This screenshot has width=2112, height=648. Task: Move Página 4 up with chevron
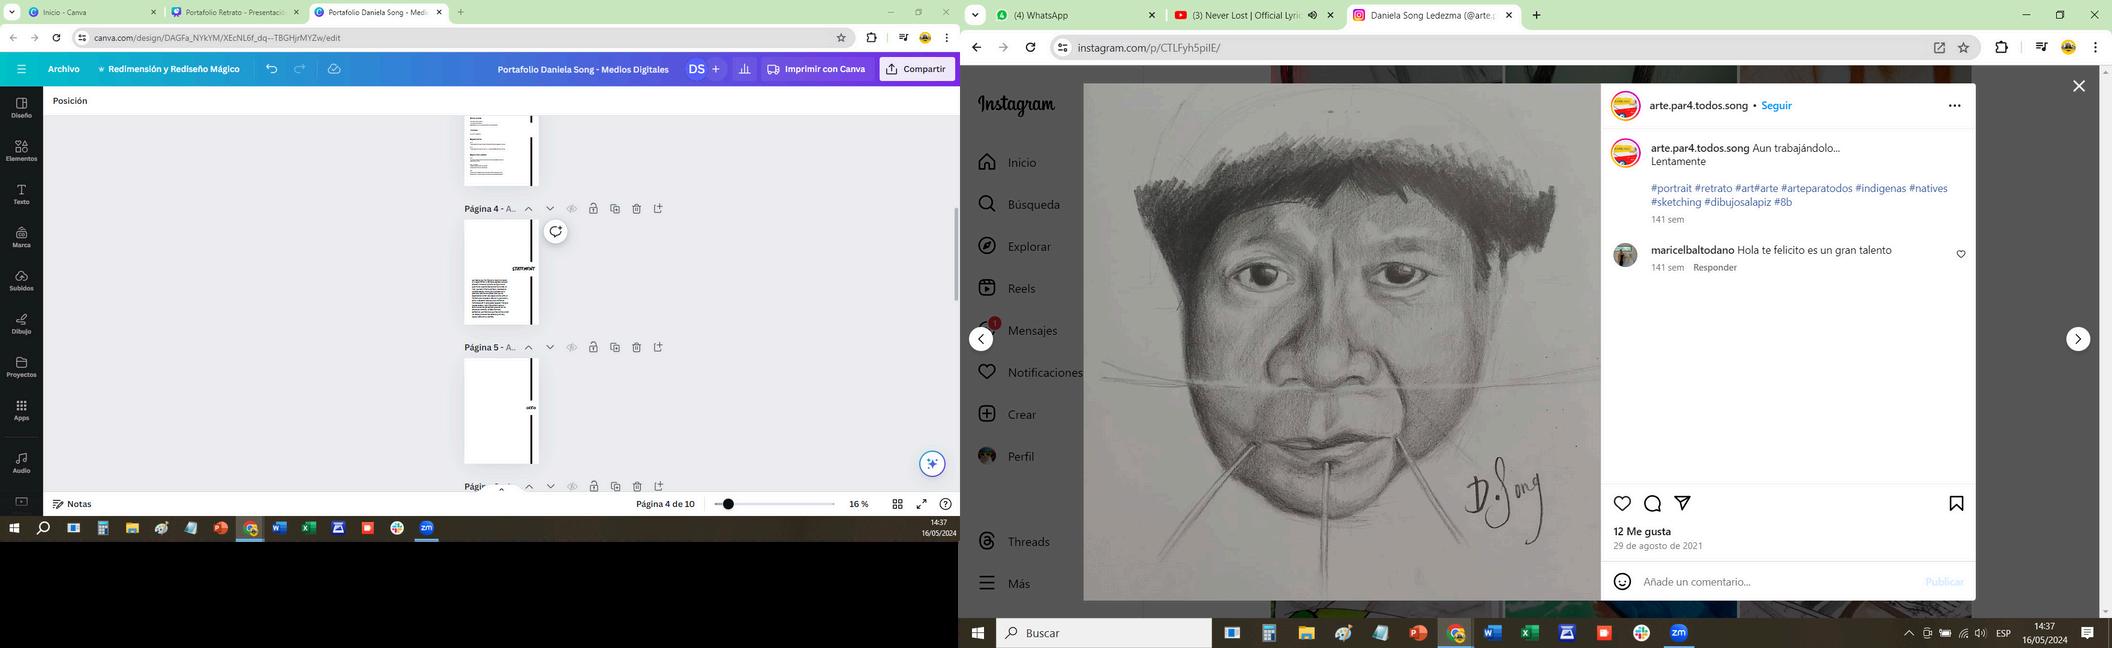(528, 209)
